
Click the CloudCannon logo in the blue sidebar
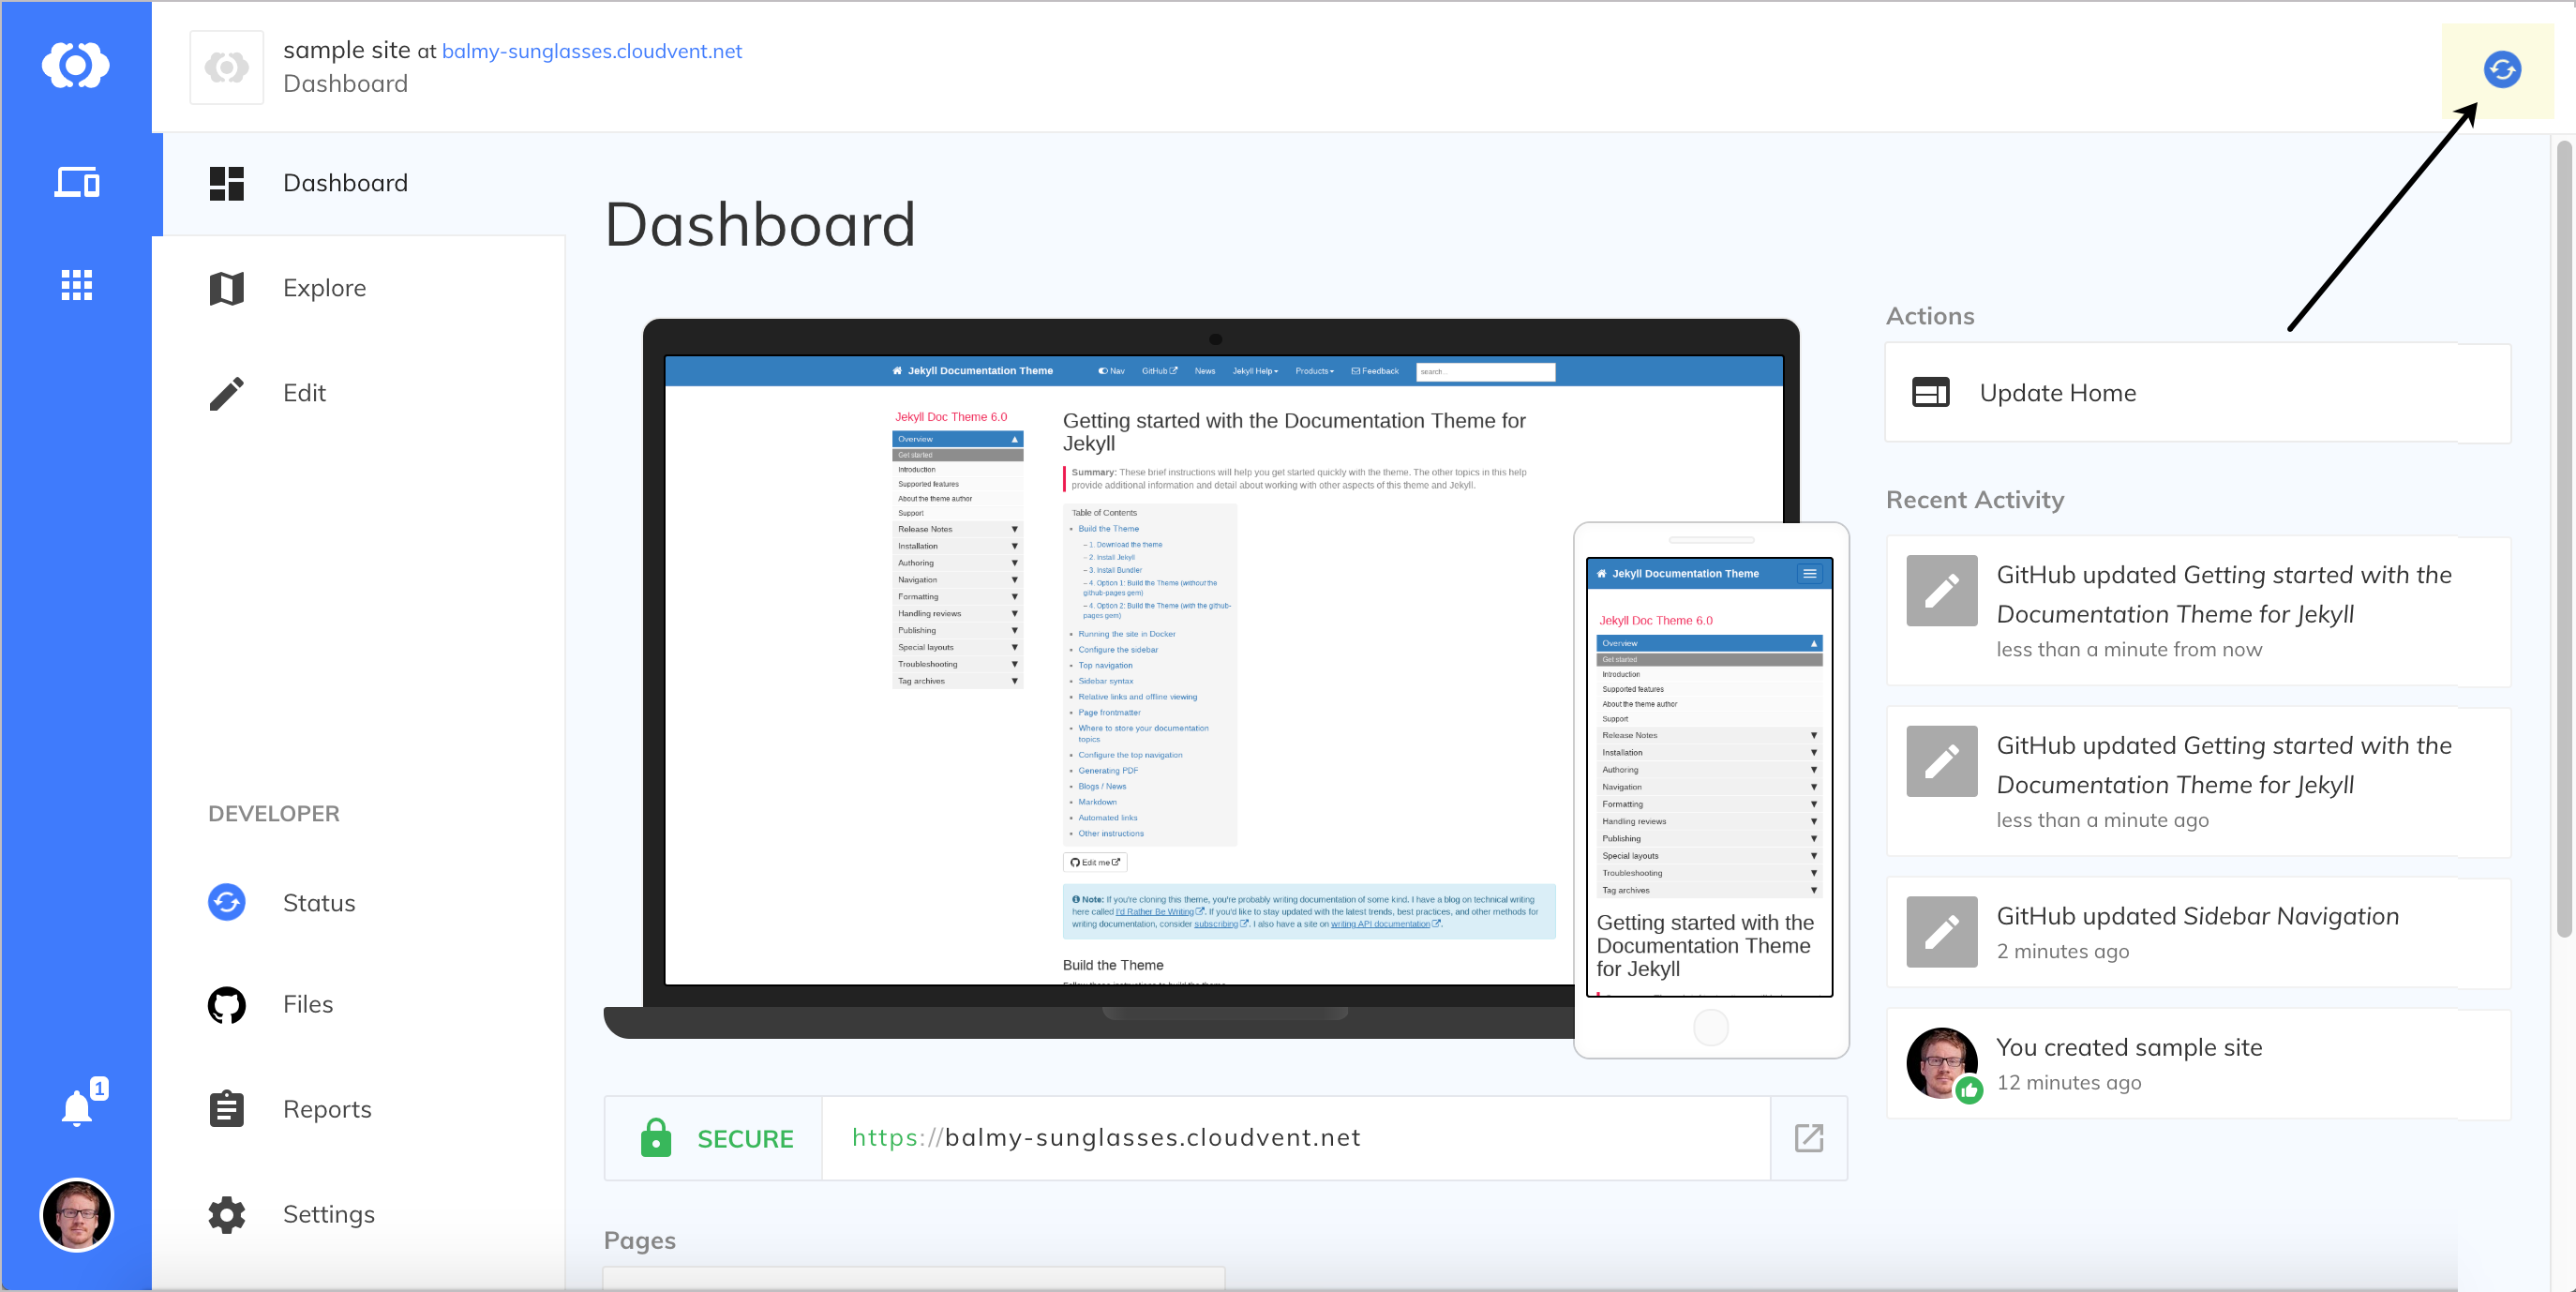(76, 66)
